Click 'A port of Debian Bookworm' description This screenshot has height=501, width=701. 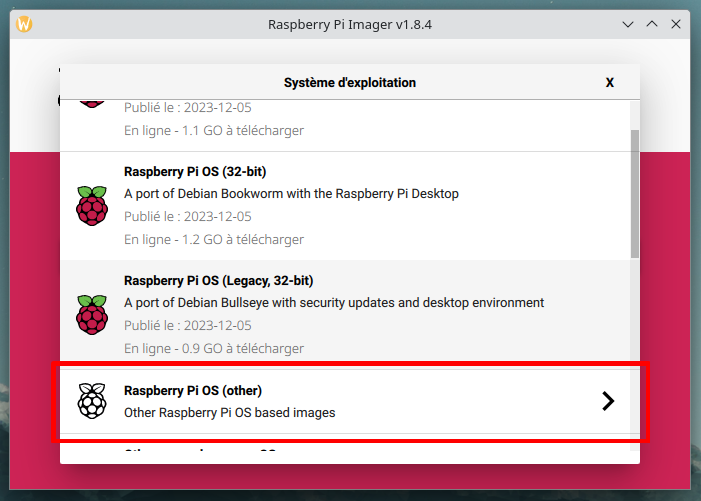click(291, 194)
